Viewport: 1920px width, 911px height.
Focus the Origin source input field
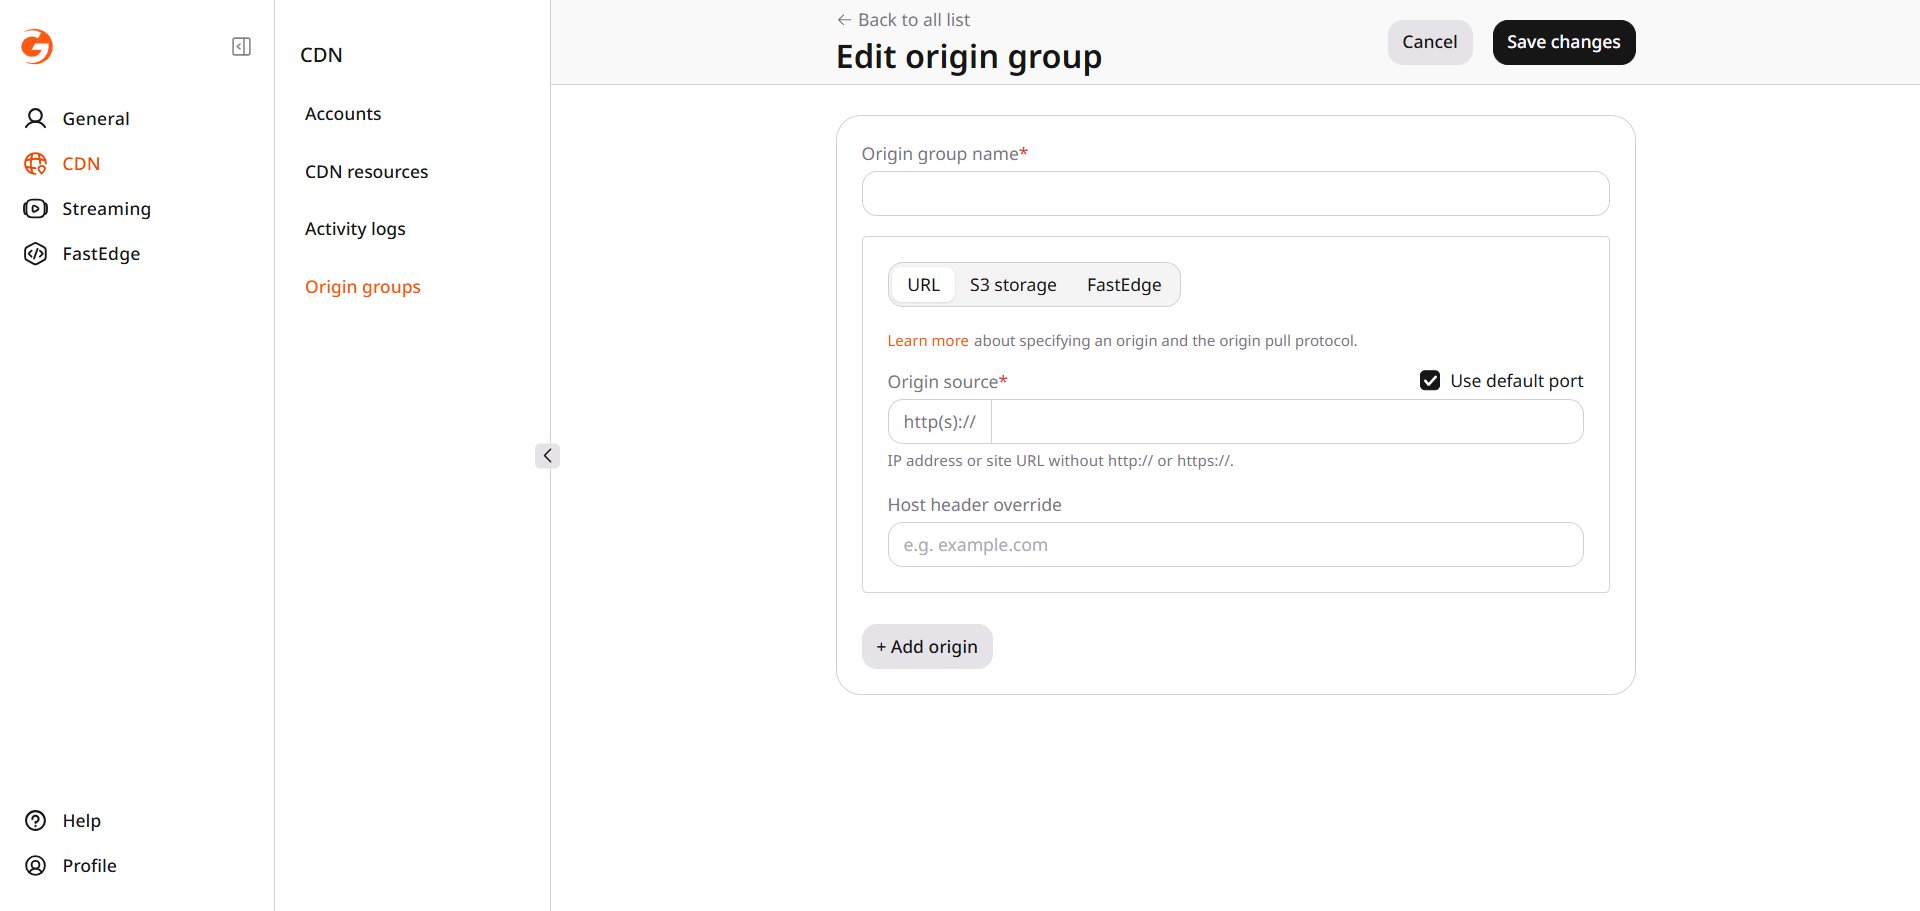tap(1287, 422)
